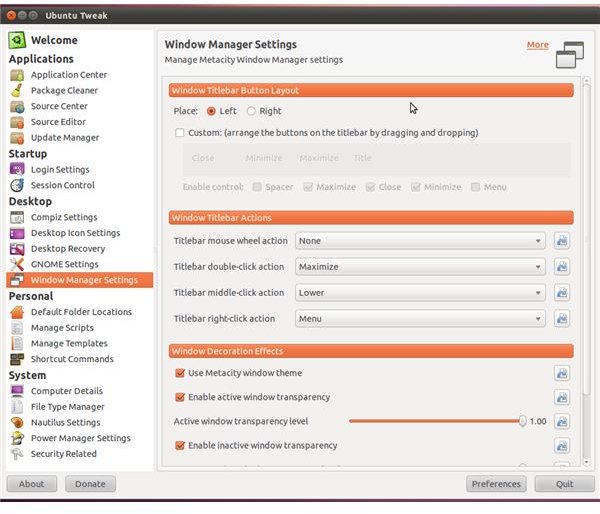This screenshot has width=600, height=514.
Task: Select Left button placement radio
Action: 211,111
